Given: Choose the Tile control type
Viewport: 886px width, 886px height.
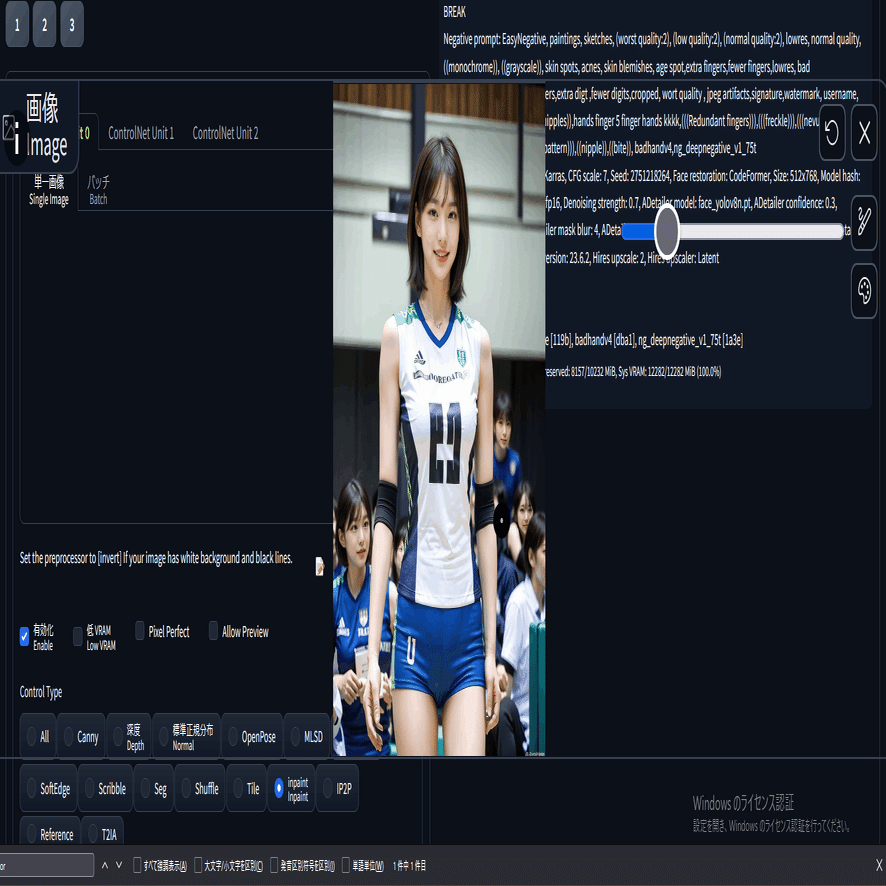Looking at the screenshot, I should point(246,788).
